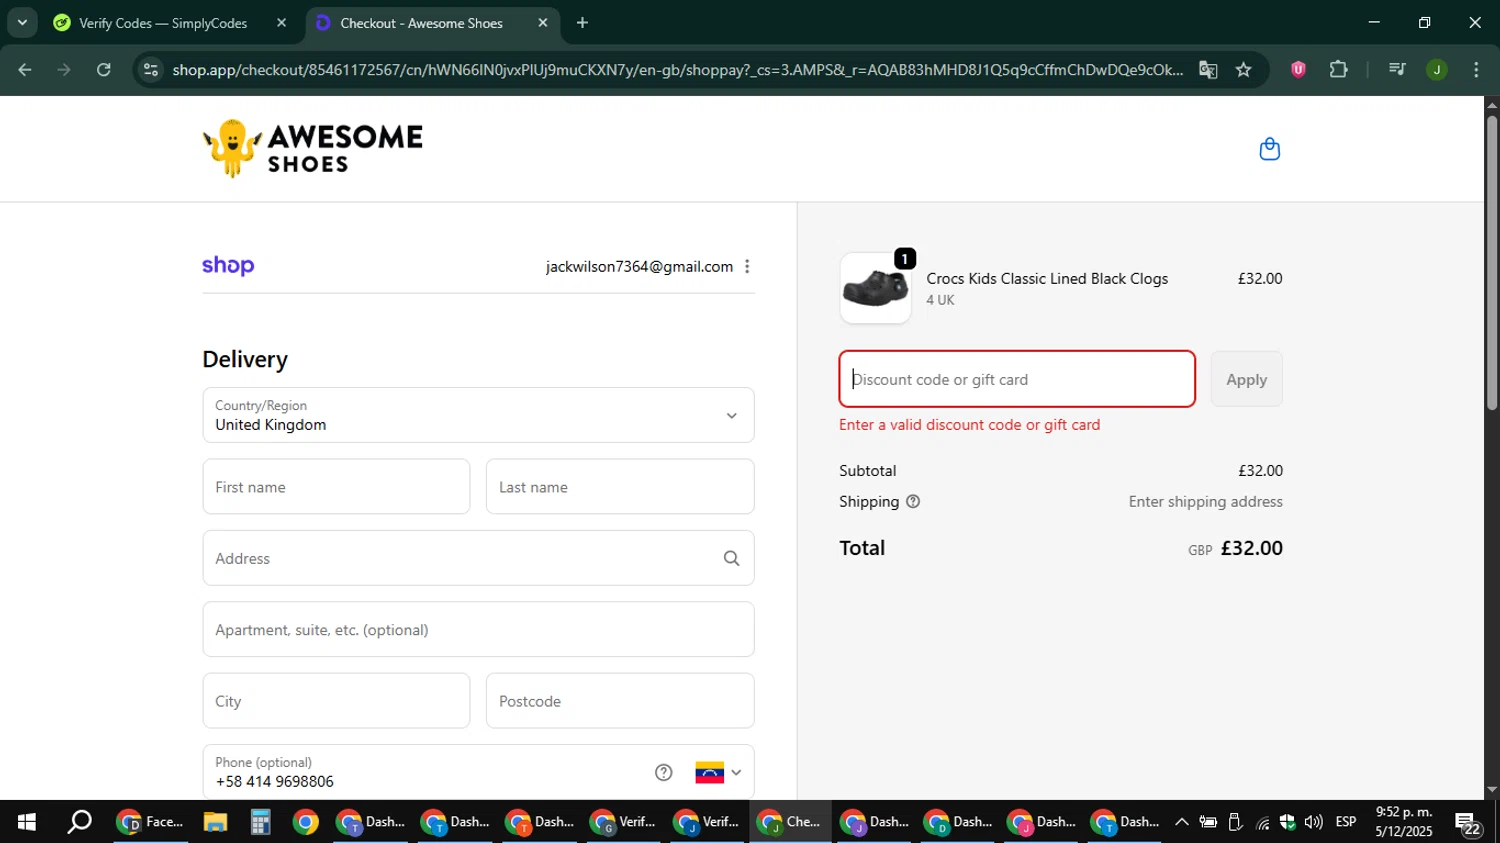Open the notification center icon
Screen dimensions: 1500x843
pos(1468,823)
